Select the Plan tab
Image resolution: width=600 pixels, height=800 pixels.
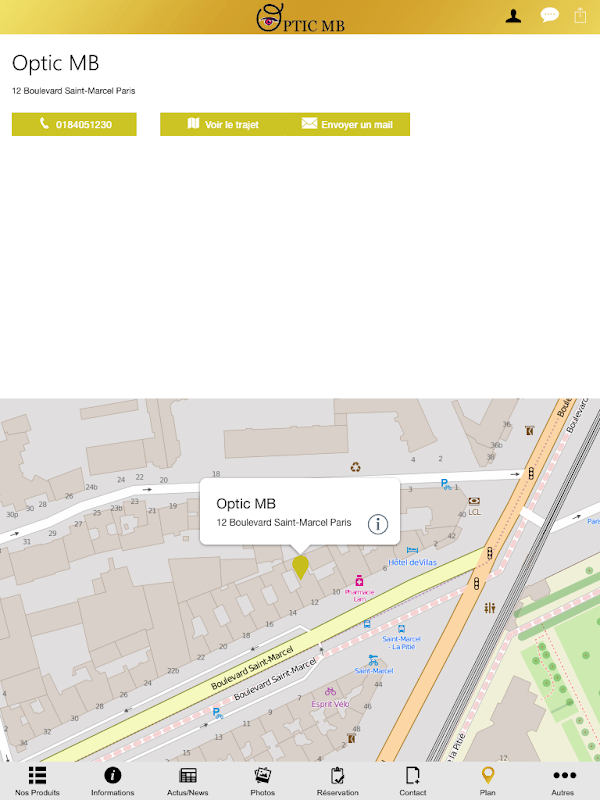[487, 781]
